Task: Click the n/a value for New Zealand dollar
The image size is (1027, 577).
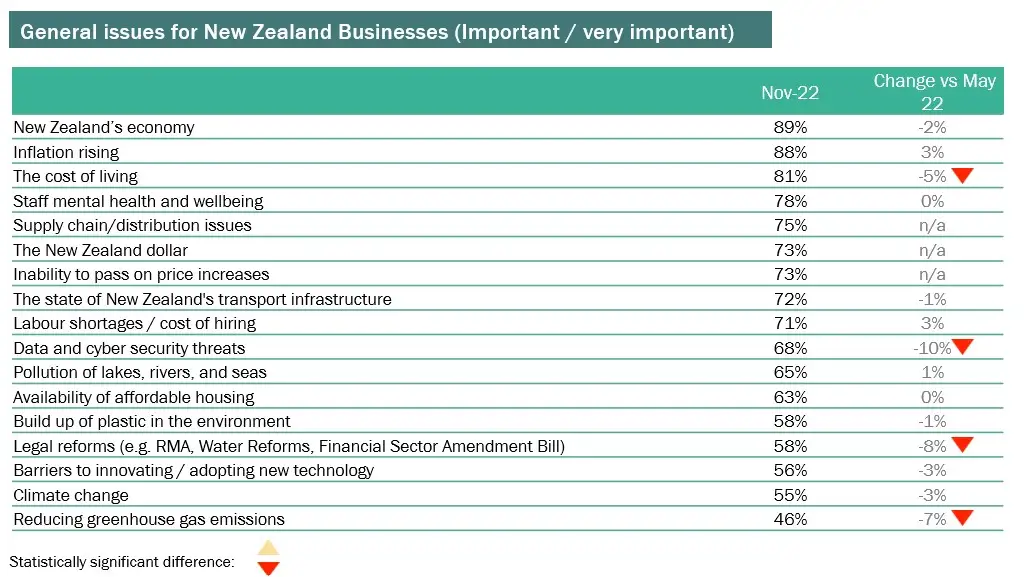Action: pyautogui.click(x=932, y=250)
